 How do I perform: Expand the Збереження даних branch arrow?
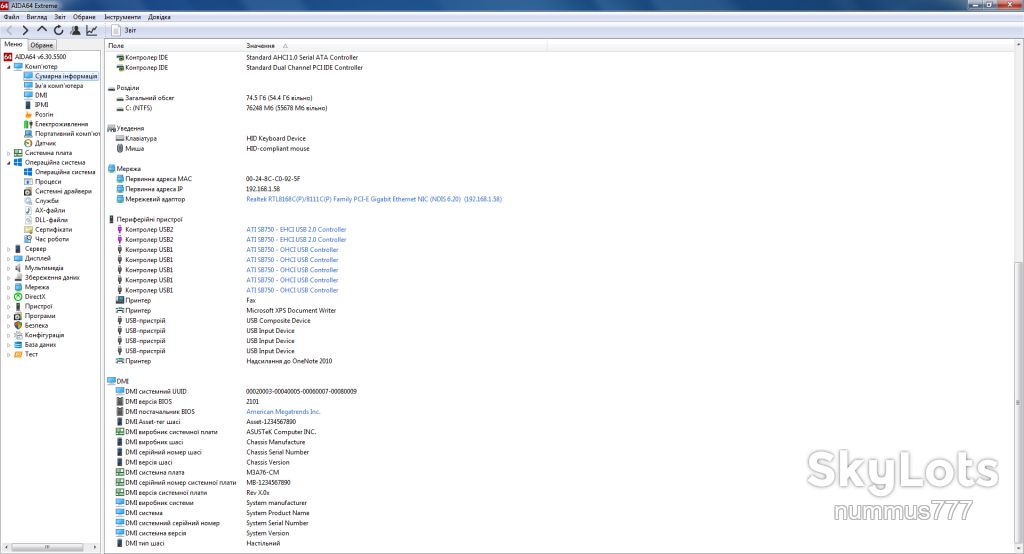[x=8, y=278]
